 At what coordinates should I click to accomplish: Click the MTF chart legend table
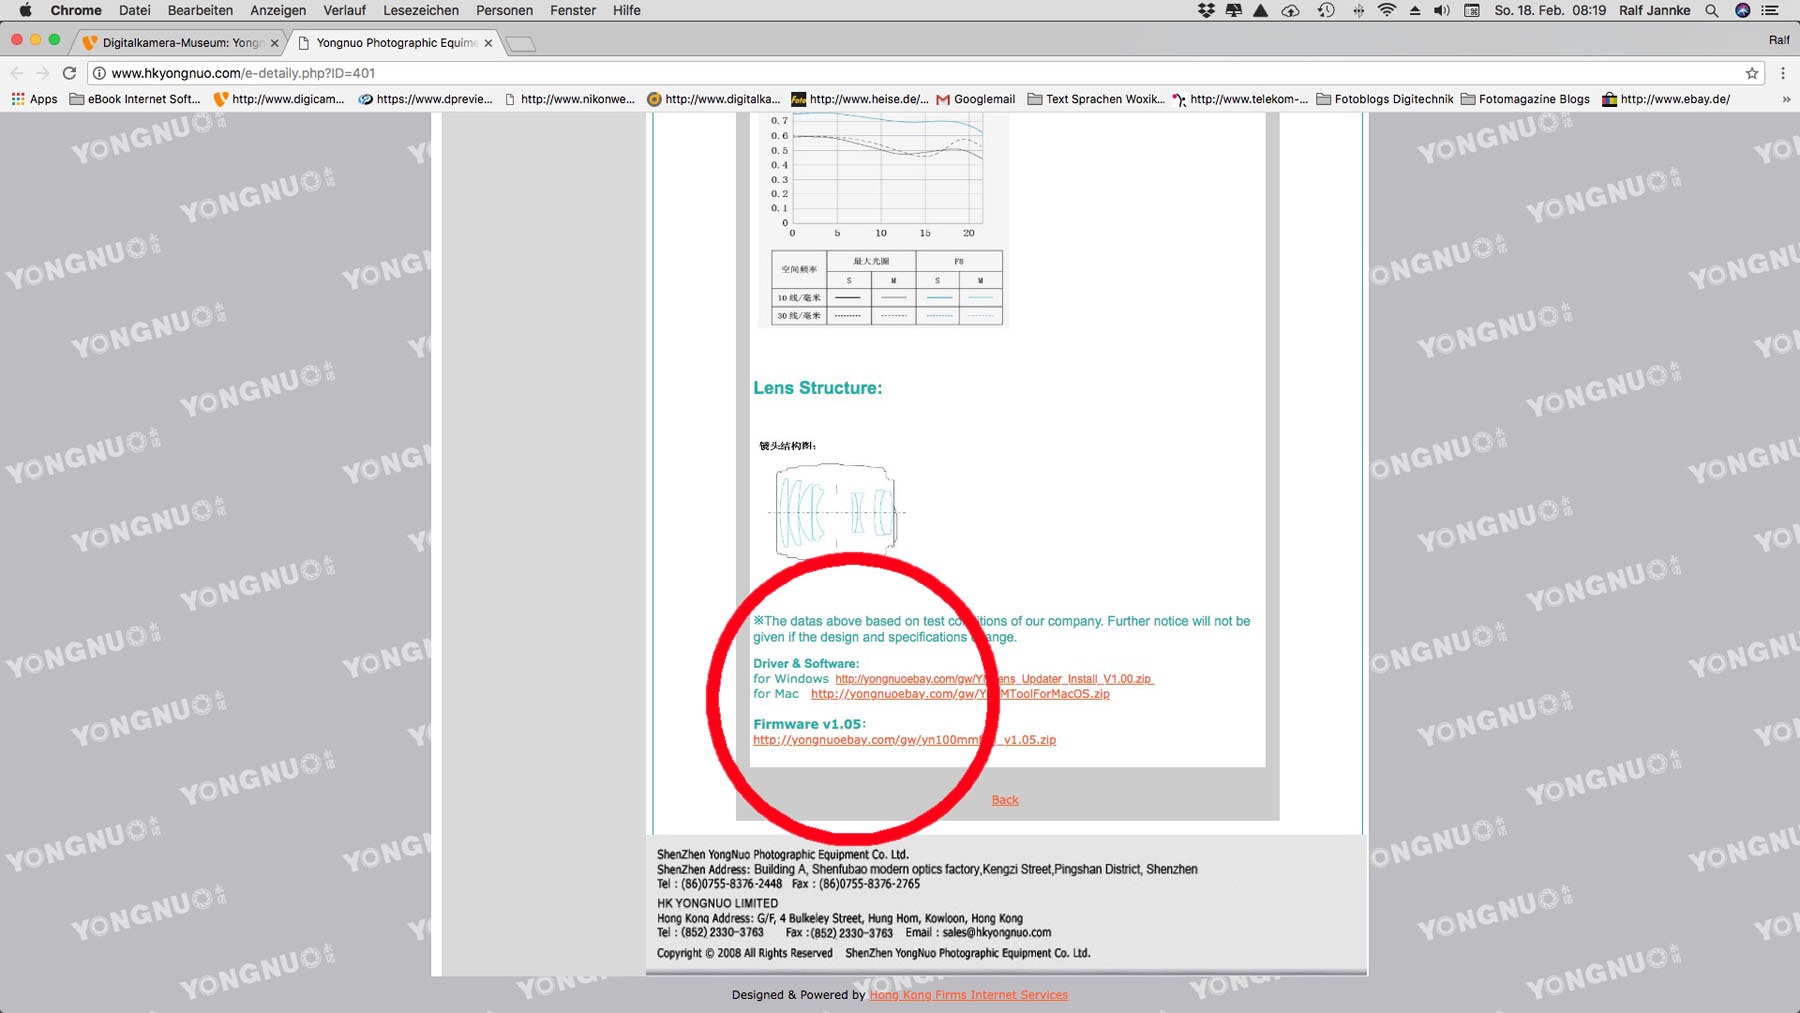pyautogui.click(x=886, y=287)
